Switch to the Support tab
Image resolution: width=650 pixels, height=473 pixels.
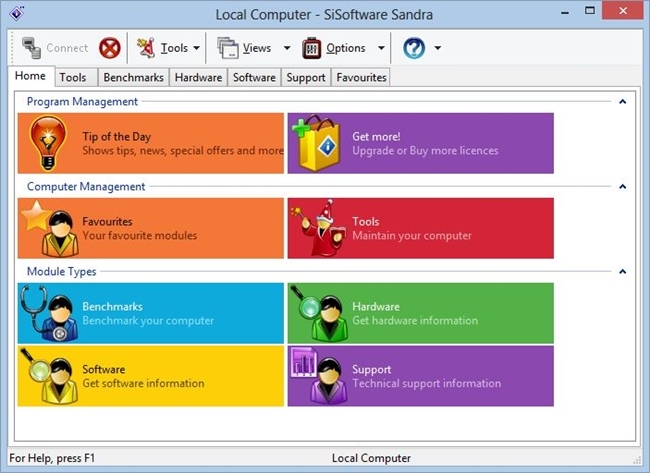click(x=306, y=78)
